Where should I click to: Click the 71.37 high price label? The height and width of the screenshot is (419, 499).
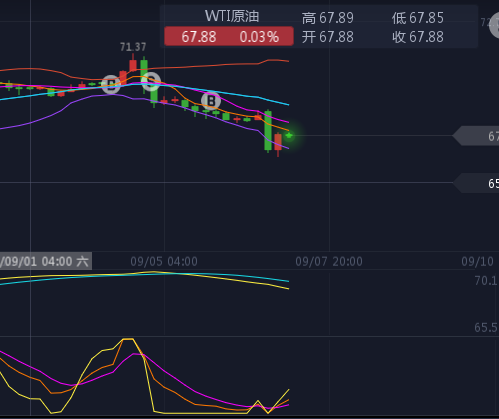coord(133,47)
